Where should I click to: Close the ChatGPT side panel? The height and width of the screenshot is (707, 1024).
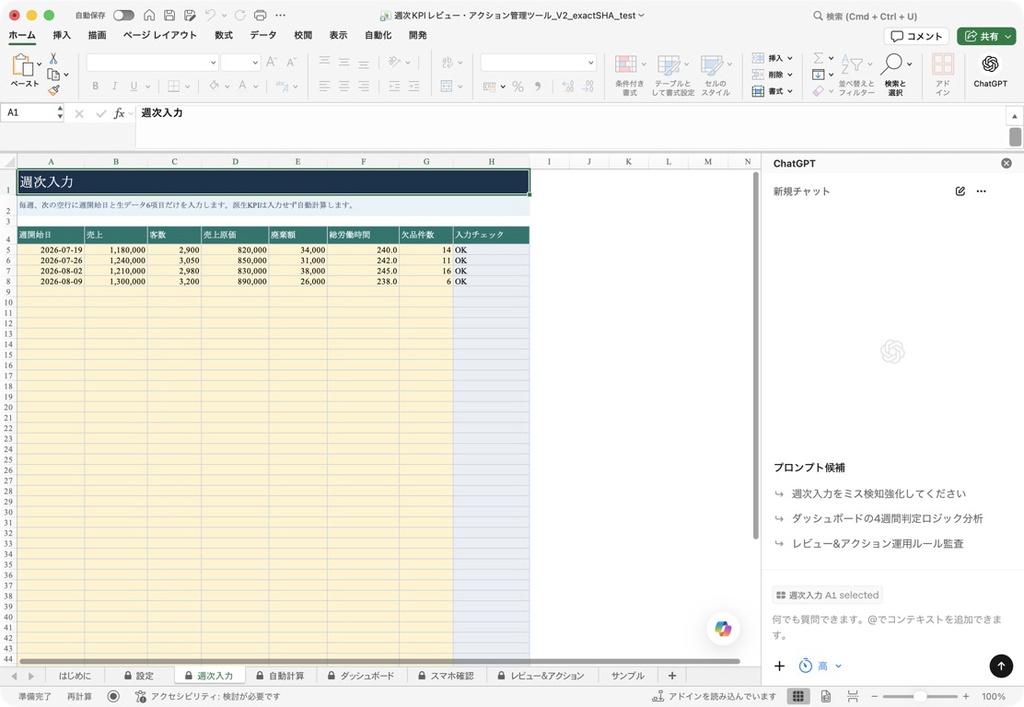(1006, 163)
